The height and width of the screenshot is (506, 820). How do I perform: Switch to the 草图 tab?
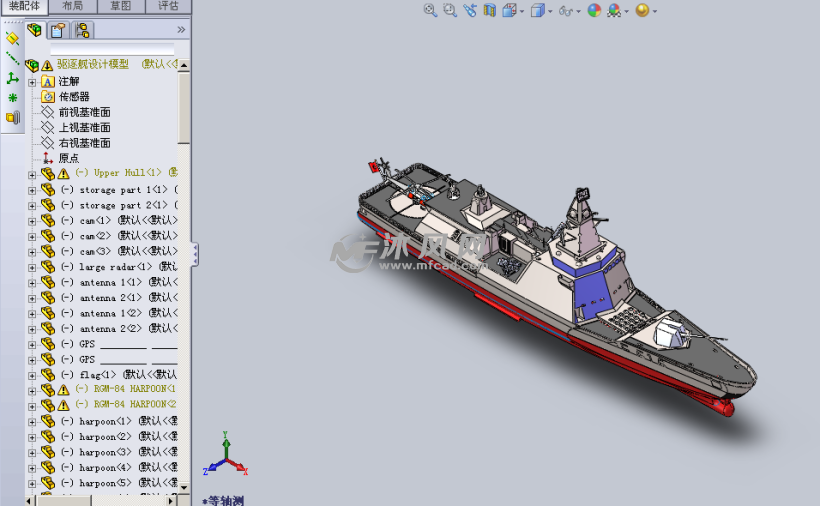[x=120, y=6]
